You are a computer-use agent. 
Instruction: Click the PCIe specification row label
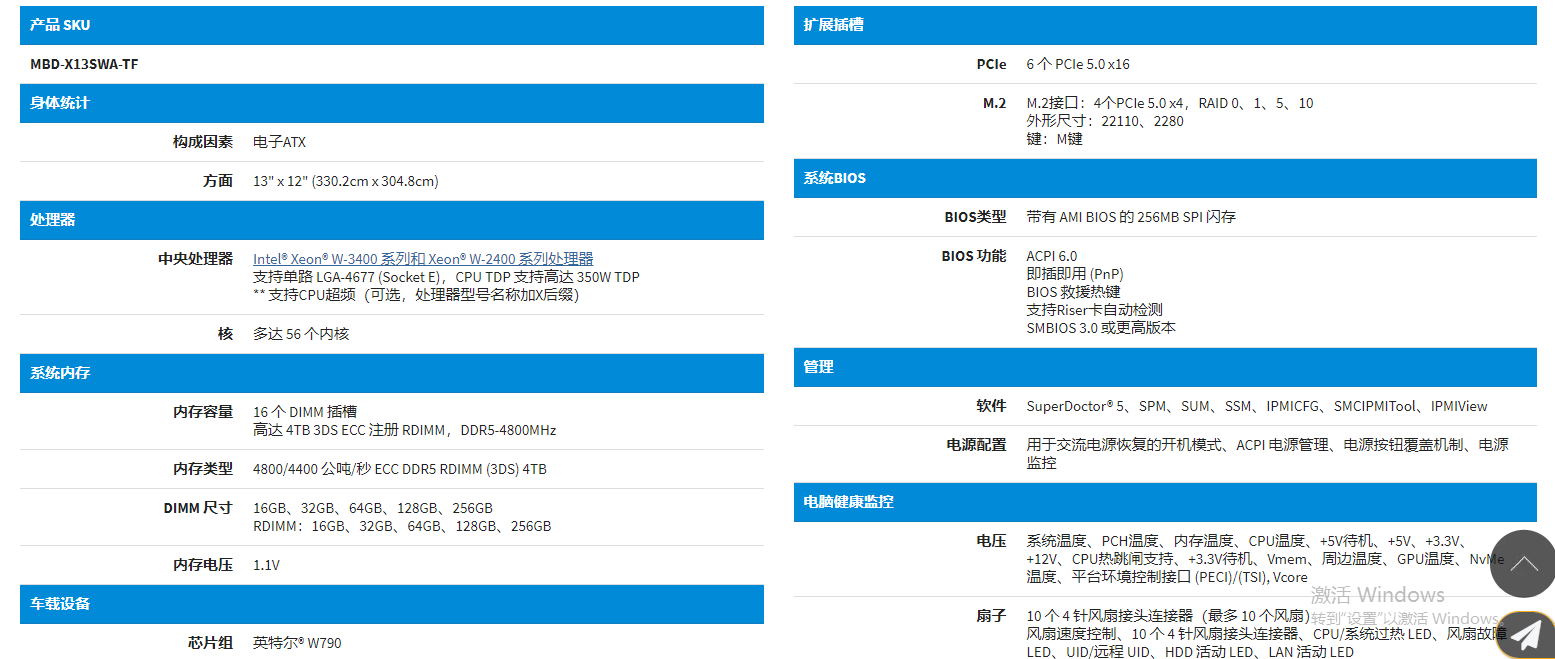pos(991,63)
